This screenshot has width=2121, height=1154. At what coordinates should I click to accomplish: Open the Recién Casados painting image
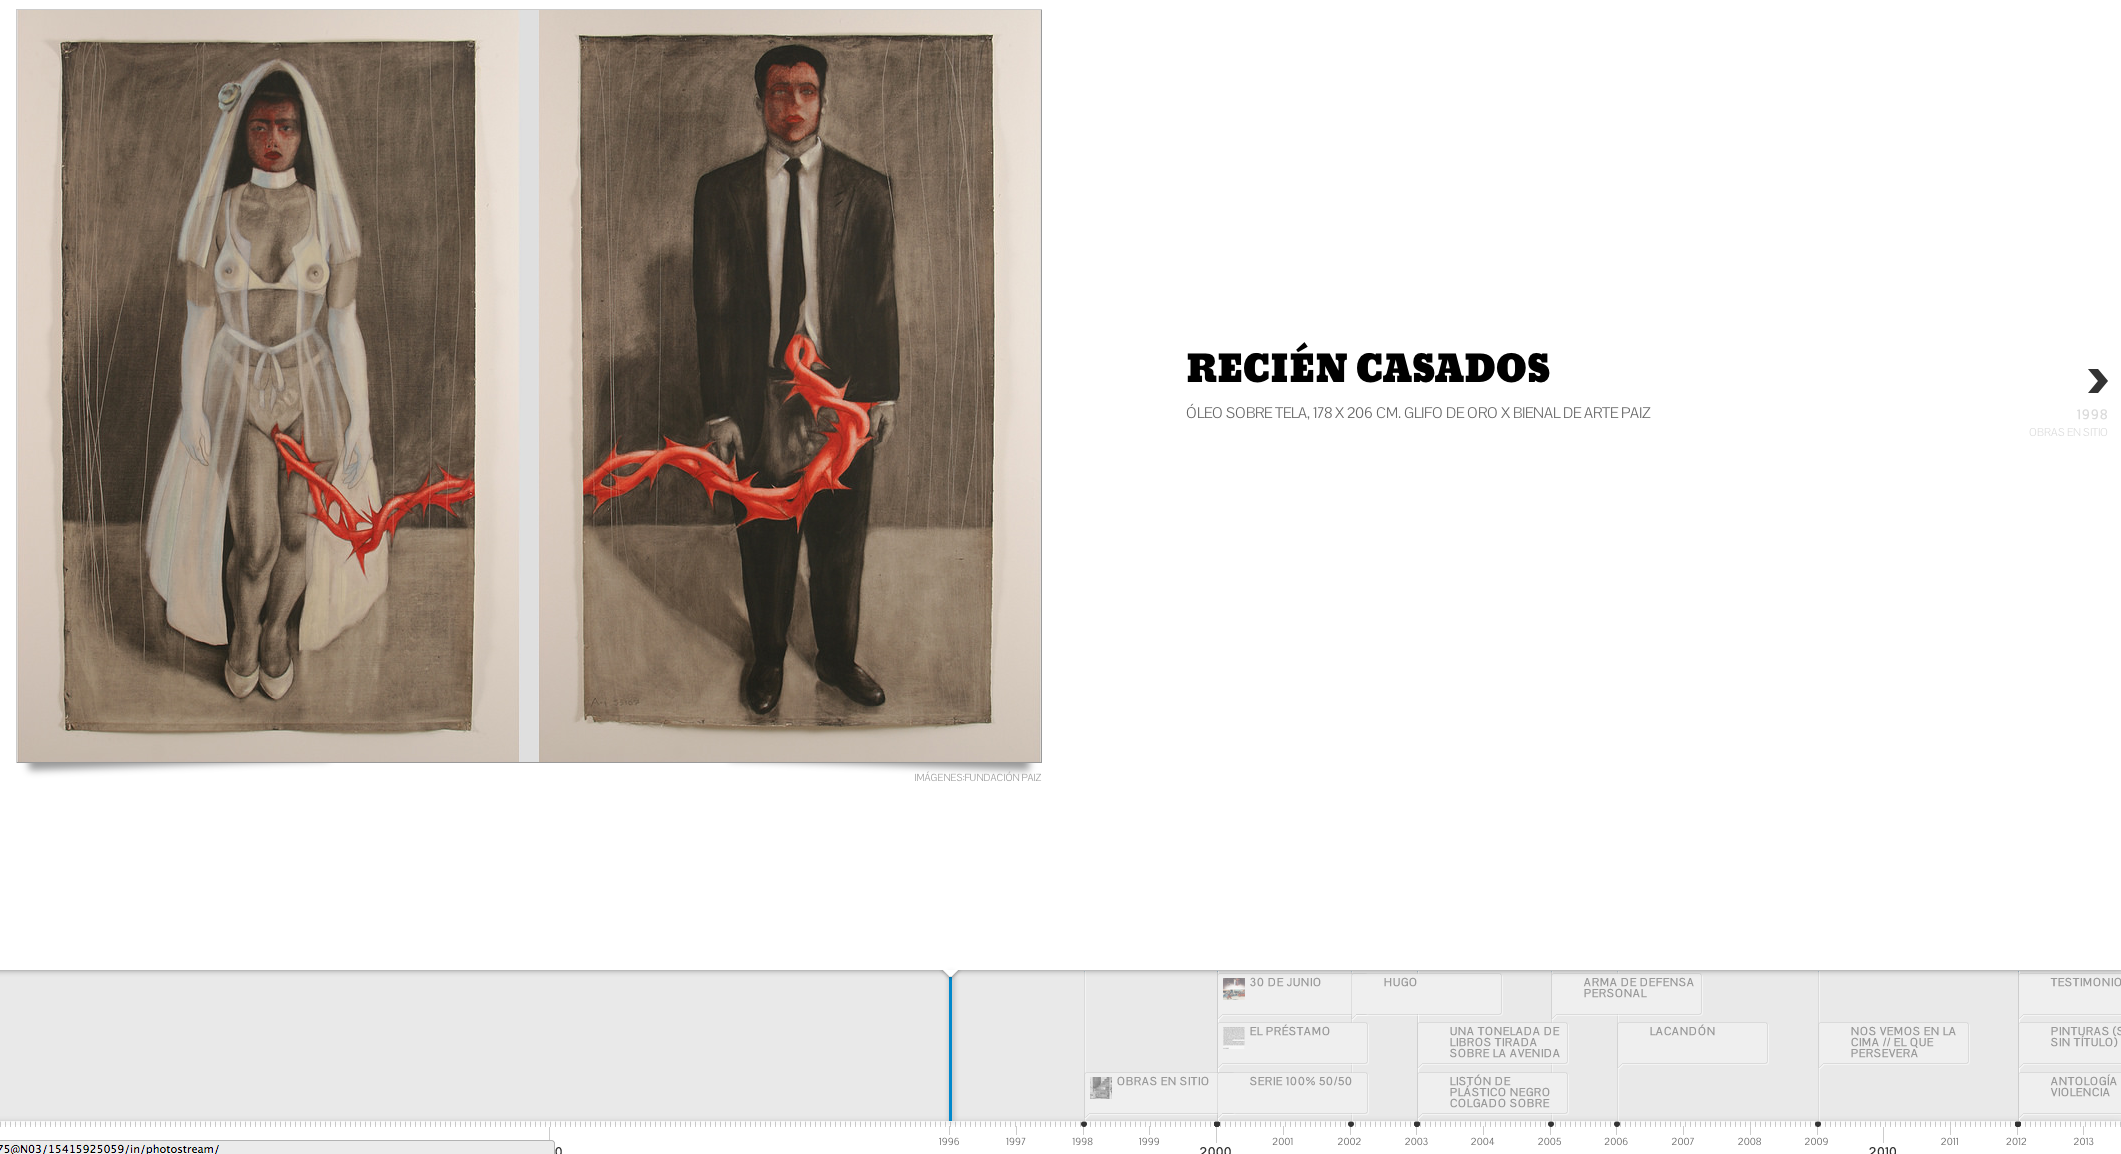[x=529, y=386]
